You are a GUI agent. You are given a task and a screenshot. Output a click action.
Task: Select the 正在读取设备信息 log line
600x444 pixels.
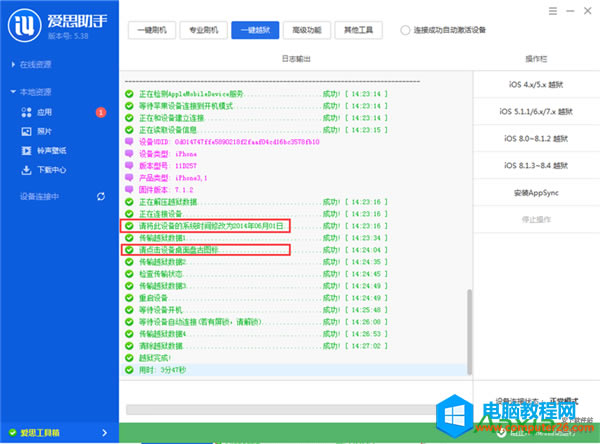[256, 130]
